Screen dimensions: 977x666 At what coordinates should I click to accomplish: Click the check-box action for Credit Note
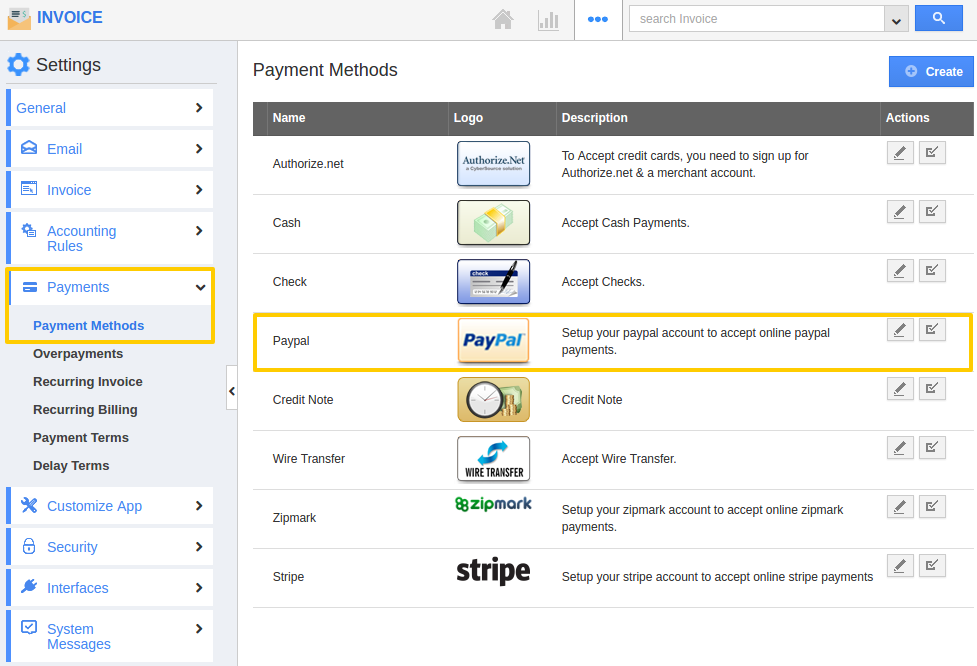tap(932, 389)
